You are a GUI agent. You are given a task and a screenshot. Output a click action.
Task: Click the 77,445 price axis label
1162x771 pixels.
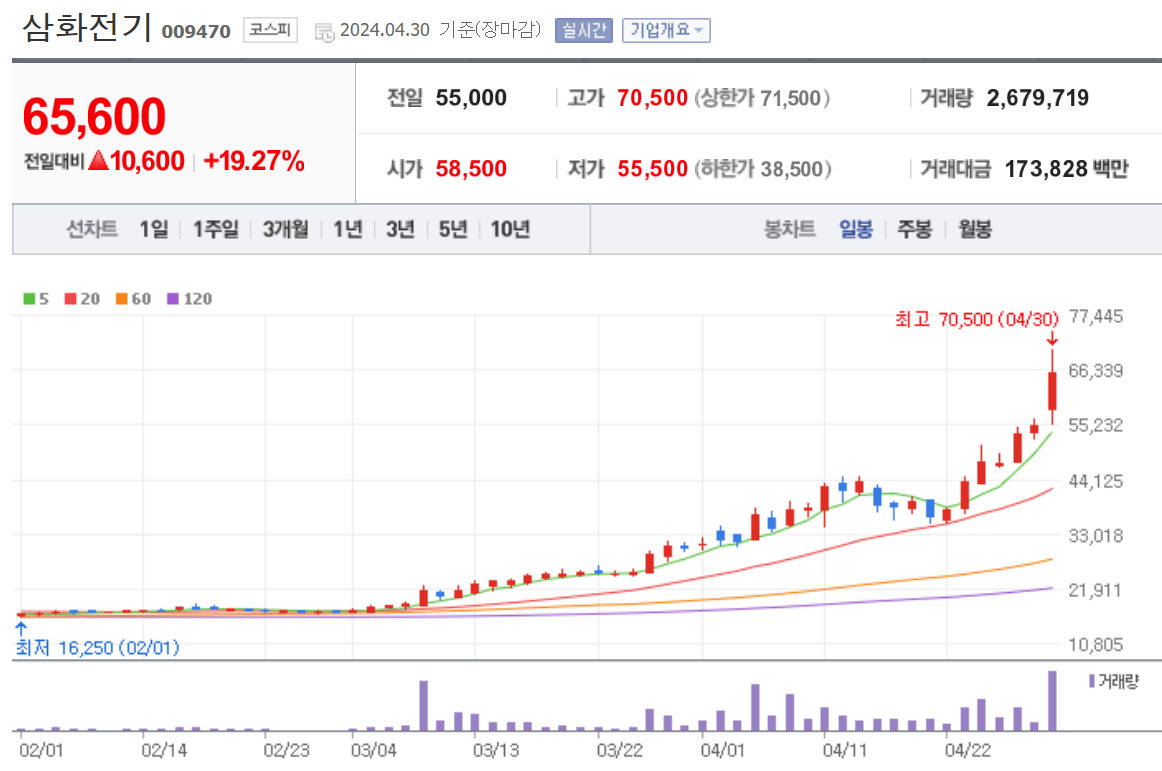pyautogui.click(x=1096, y=317)
